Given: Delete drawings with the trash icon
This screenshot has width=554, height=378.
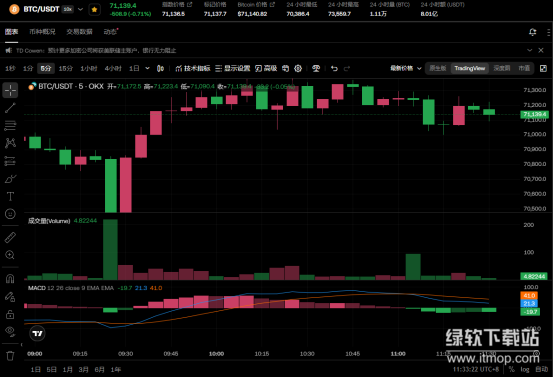Looking at the screenshot, I should tap(10, 356).
